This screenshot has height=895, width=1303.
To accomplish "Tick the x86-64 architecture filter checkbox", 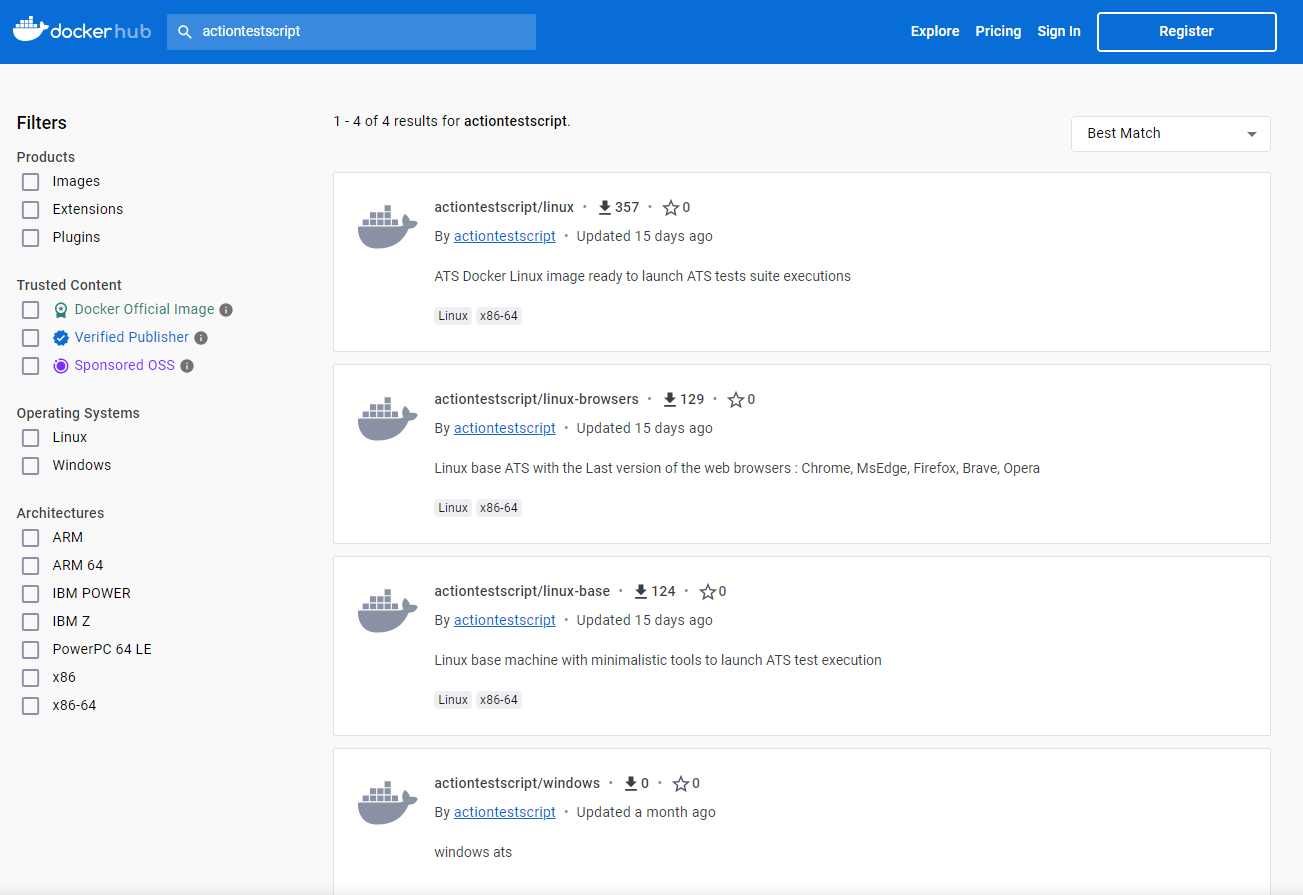I will [x=31, y=706].
